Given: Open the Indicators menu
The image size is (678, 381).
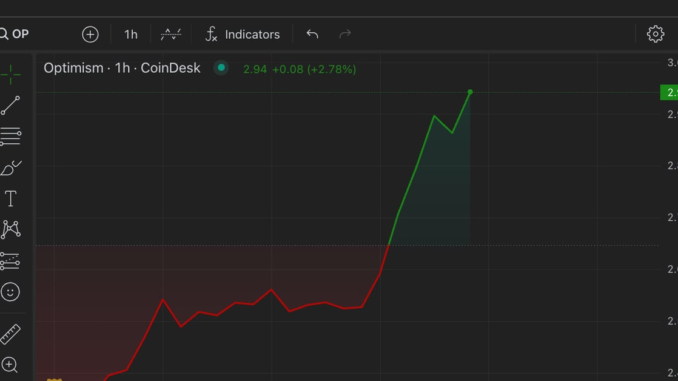Looking at the screenshot, I should [x=242, y=34].
